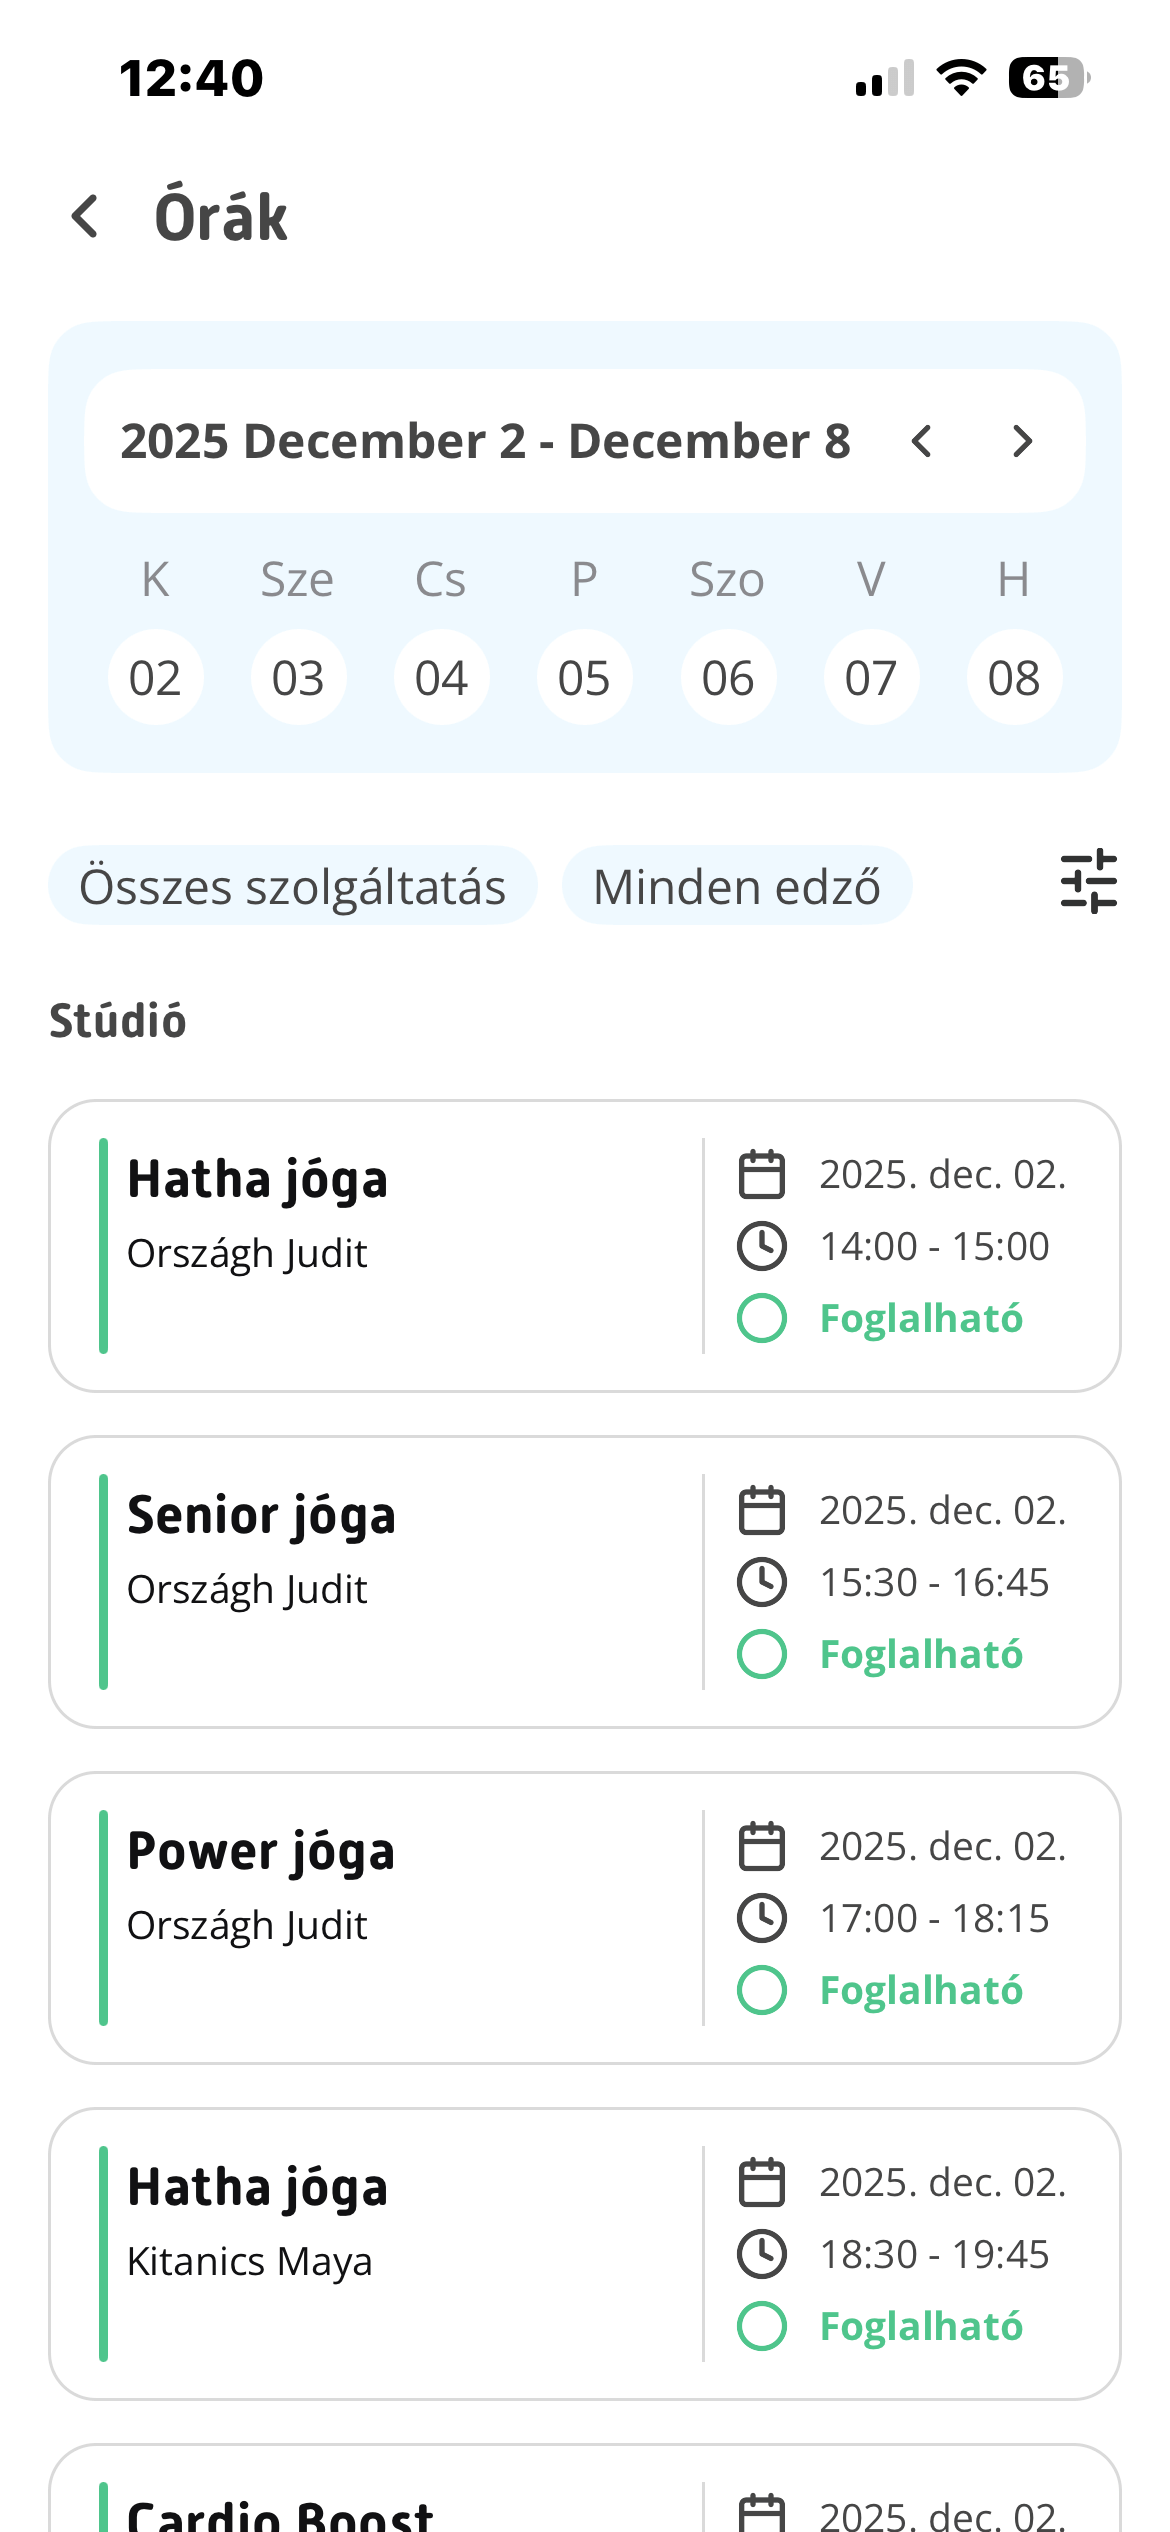Select Saturday 06 in week strip

728,678
